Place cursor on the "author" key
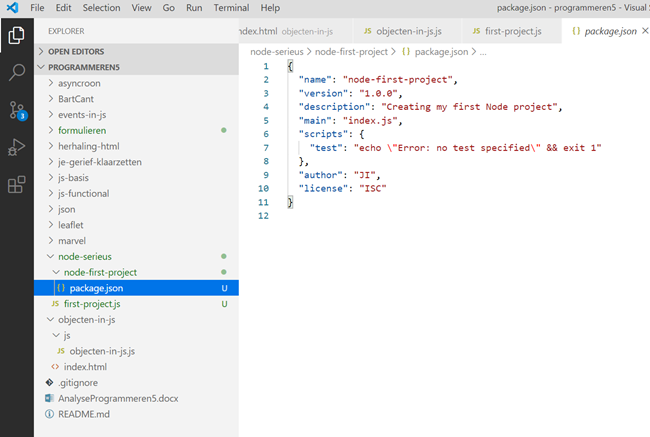650x437 pixels. click(x=321, y=175)
